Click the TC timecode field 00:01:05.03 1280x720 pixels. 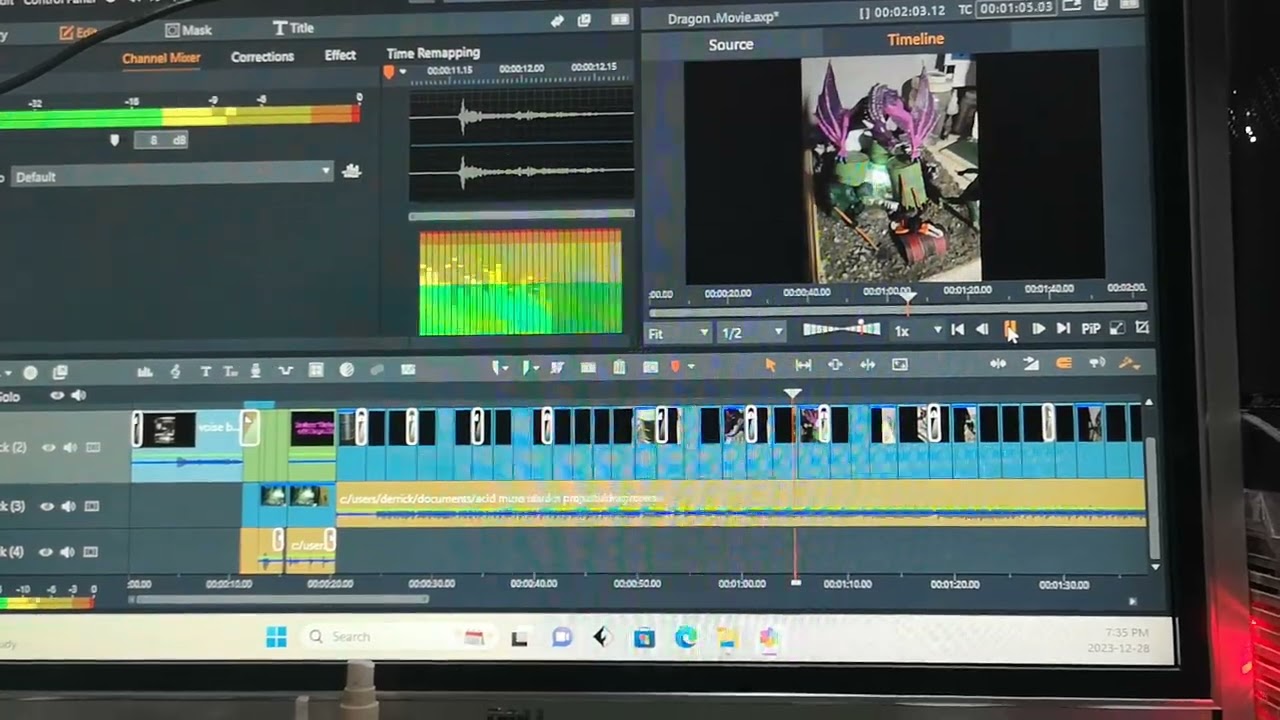[1016, 8]
